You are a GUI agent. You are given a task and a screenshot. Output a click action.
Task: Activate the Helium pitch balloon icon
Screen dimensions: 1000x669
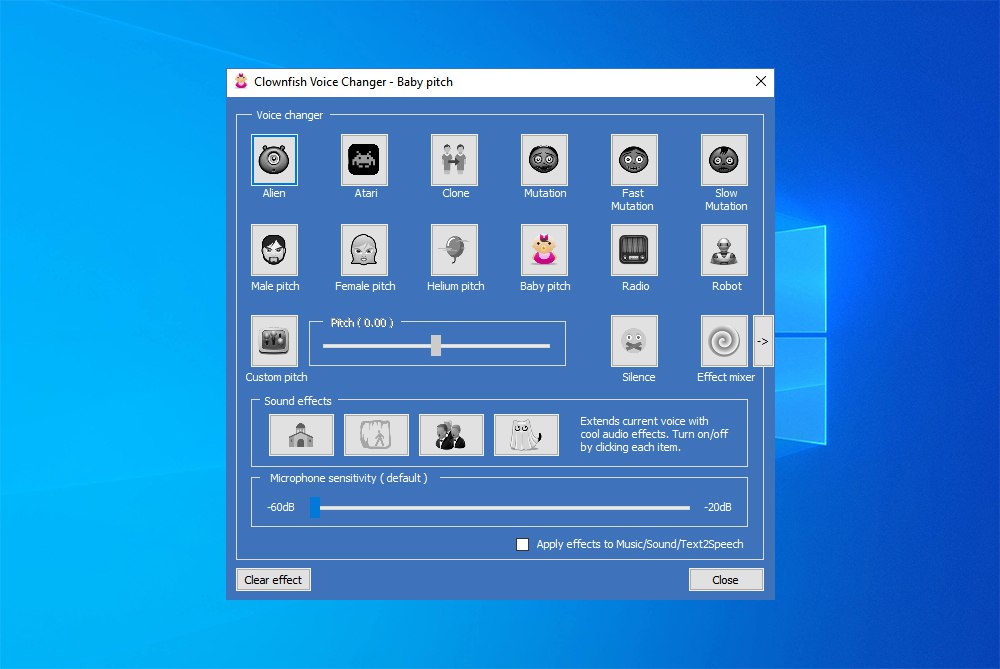click(x=454, y=250)
